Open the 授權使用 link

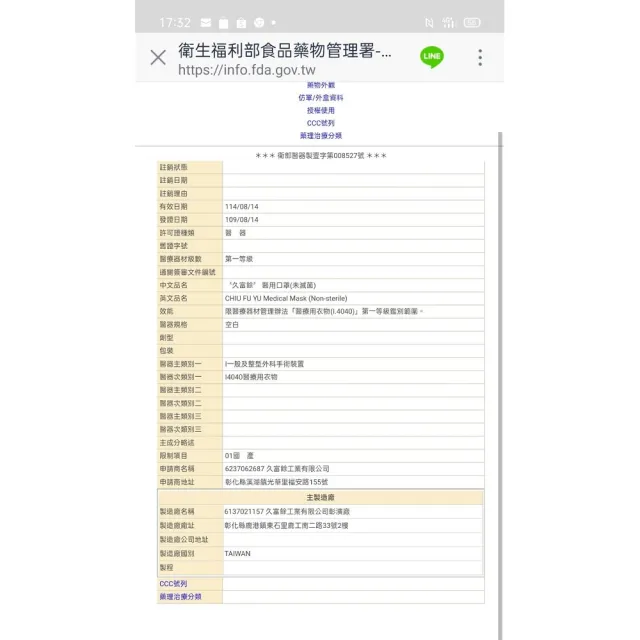point(320,110)
